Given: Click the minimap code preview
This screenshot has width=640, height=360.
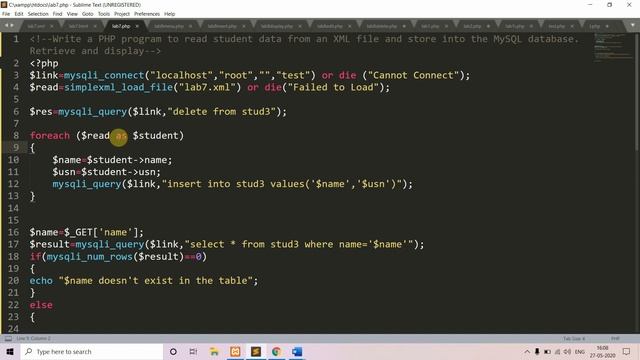Looking at the screenshot, I should (x=612, y=48).
